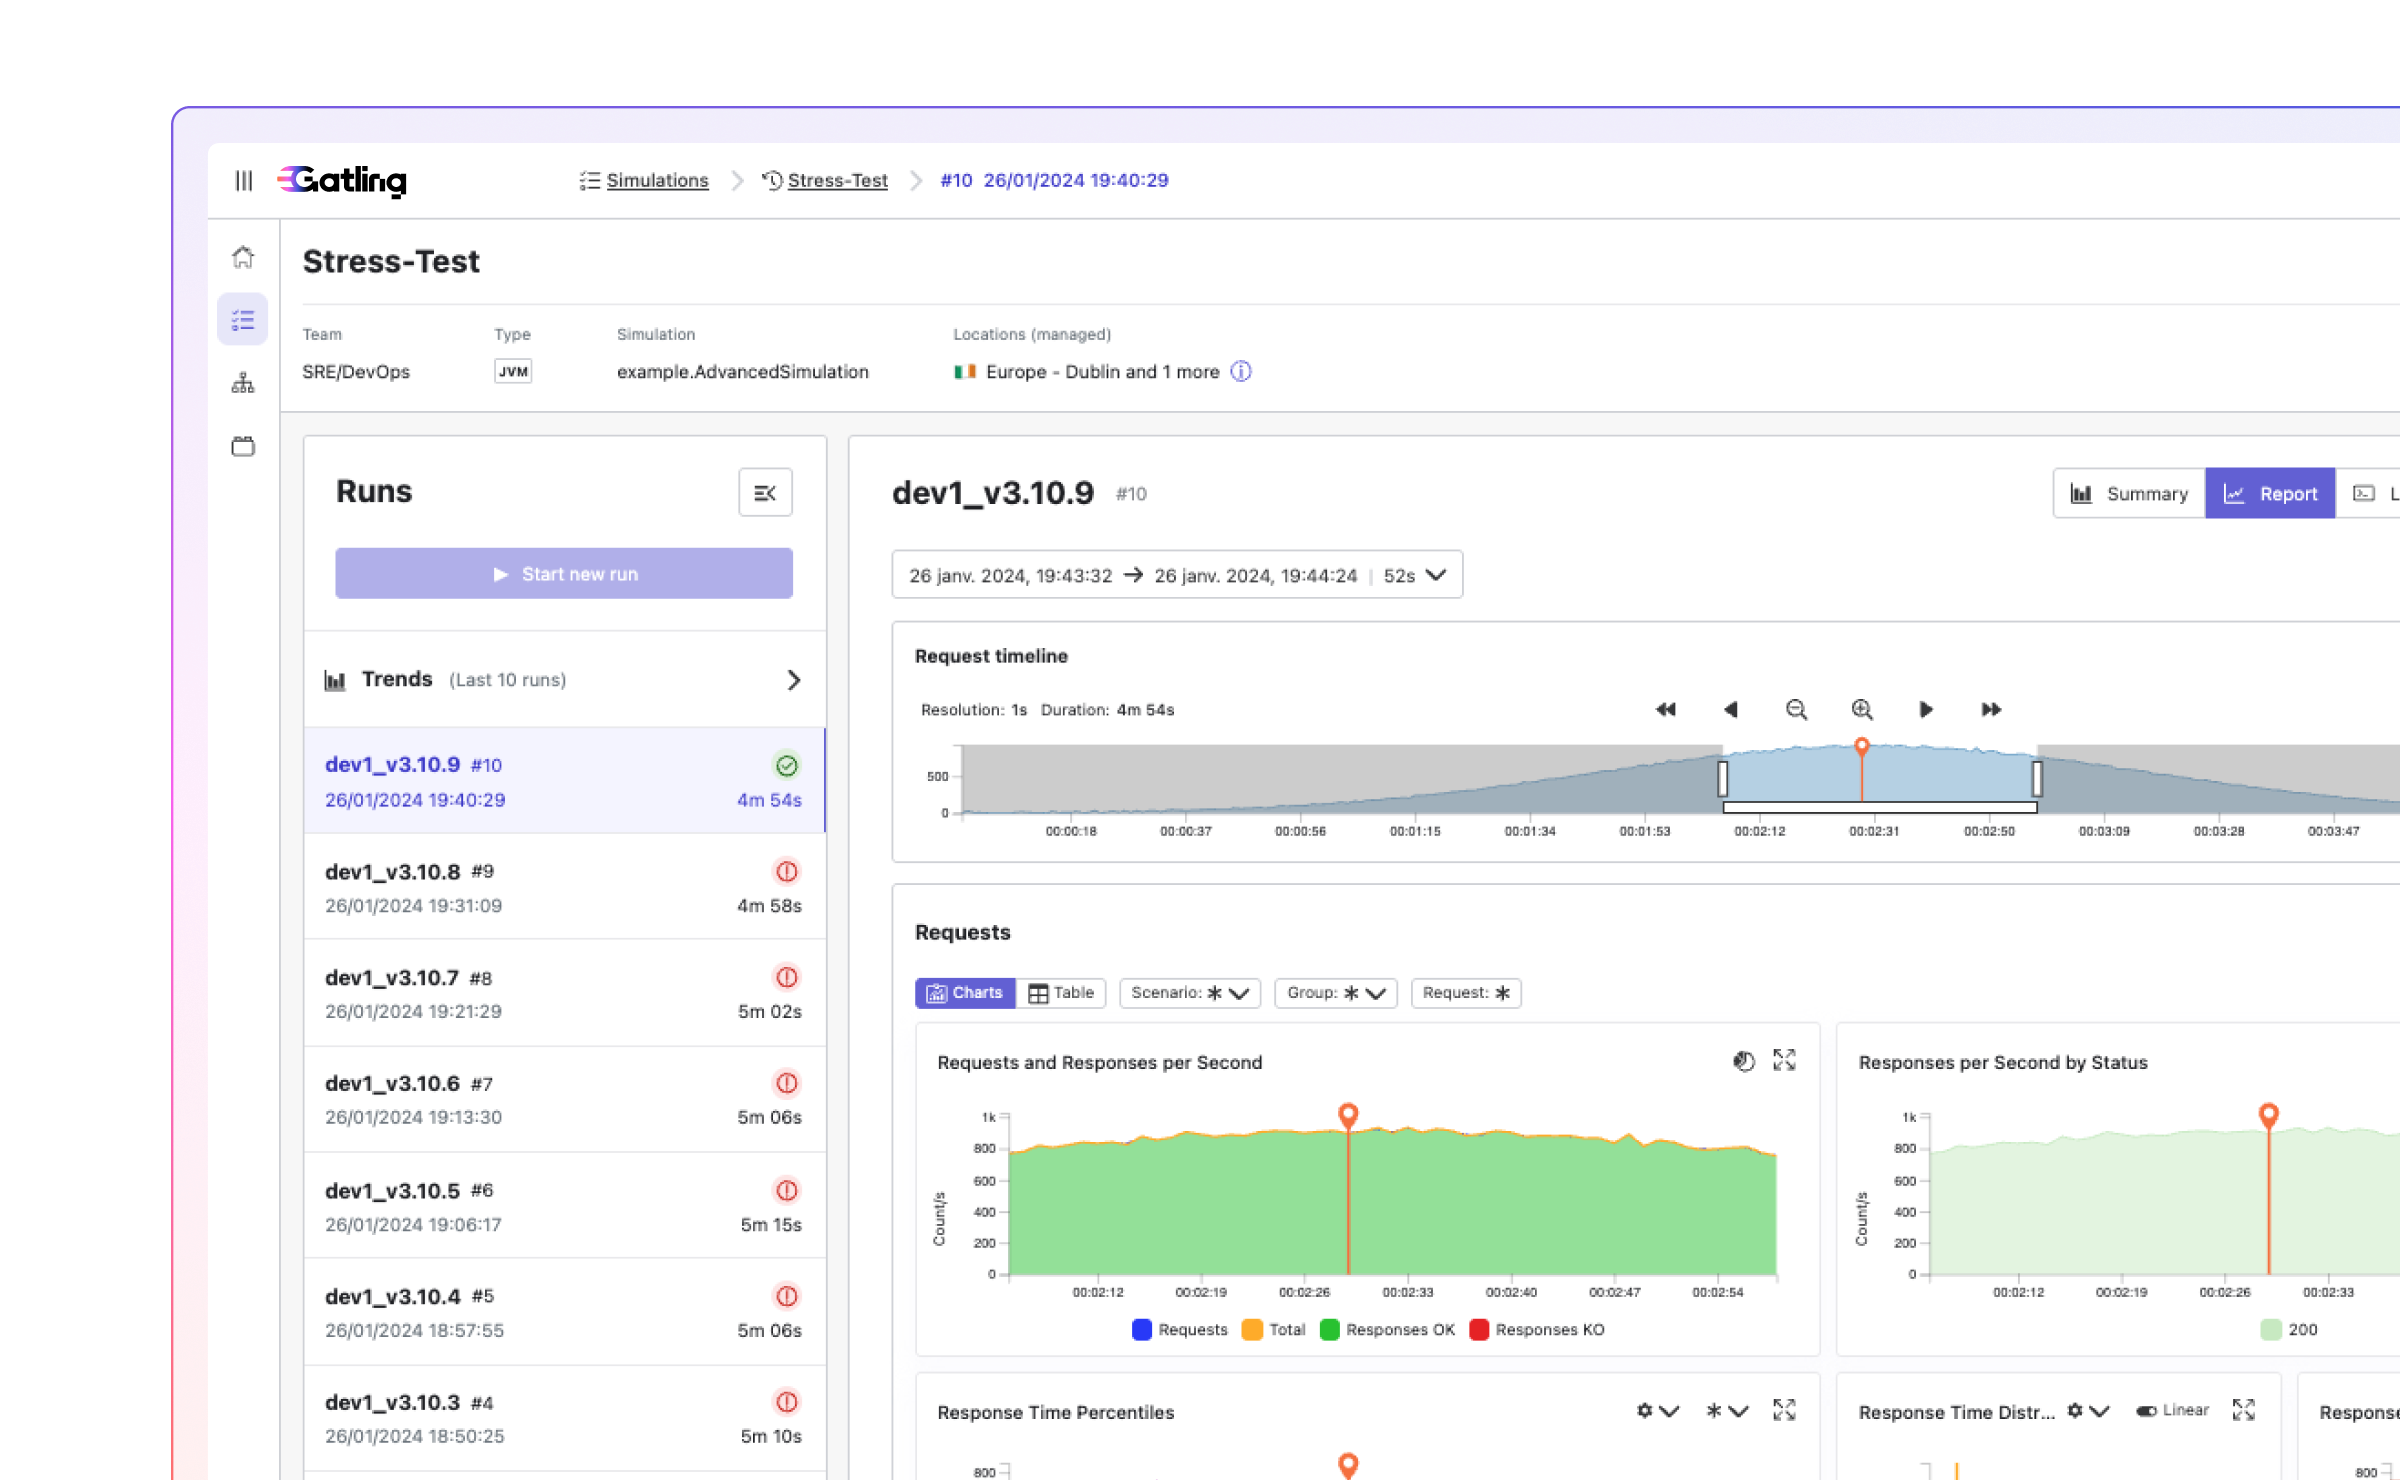Skip timeline fast-forward to the end
This screenshot has height=1480, width=2400.
click(1991, 709)
